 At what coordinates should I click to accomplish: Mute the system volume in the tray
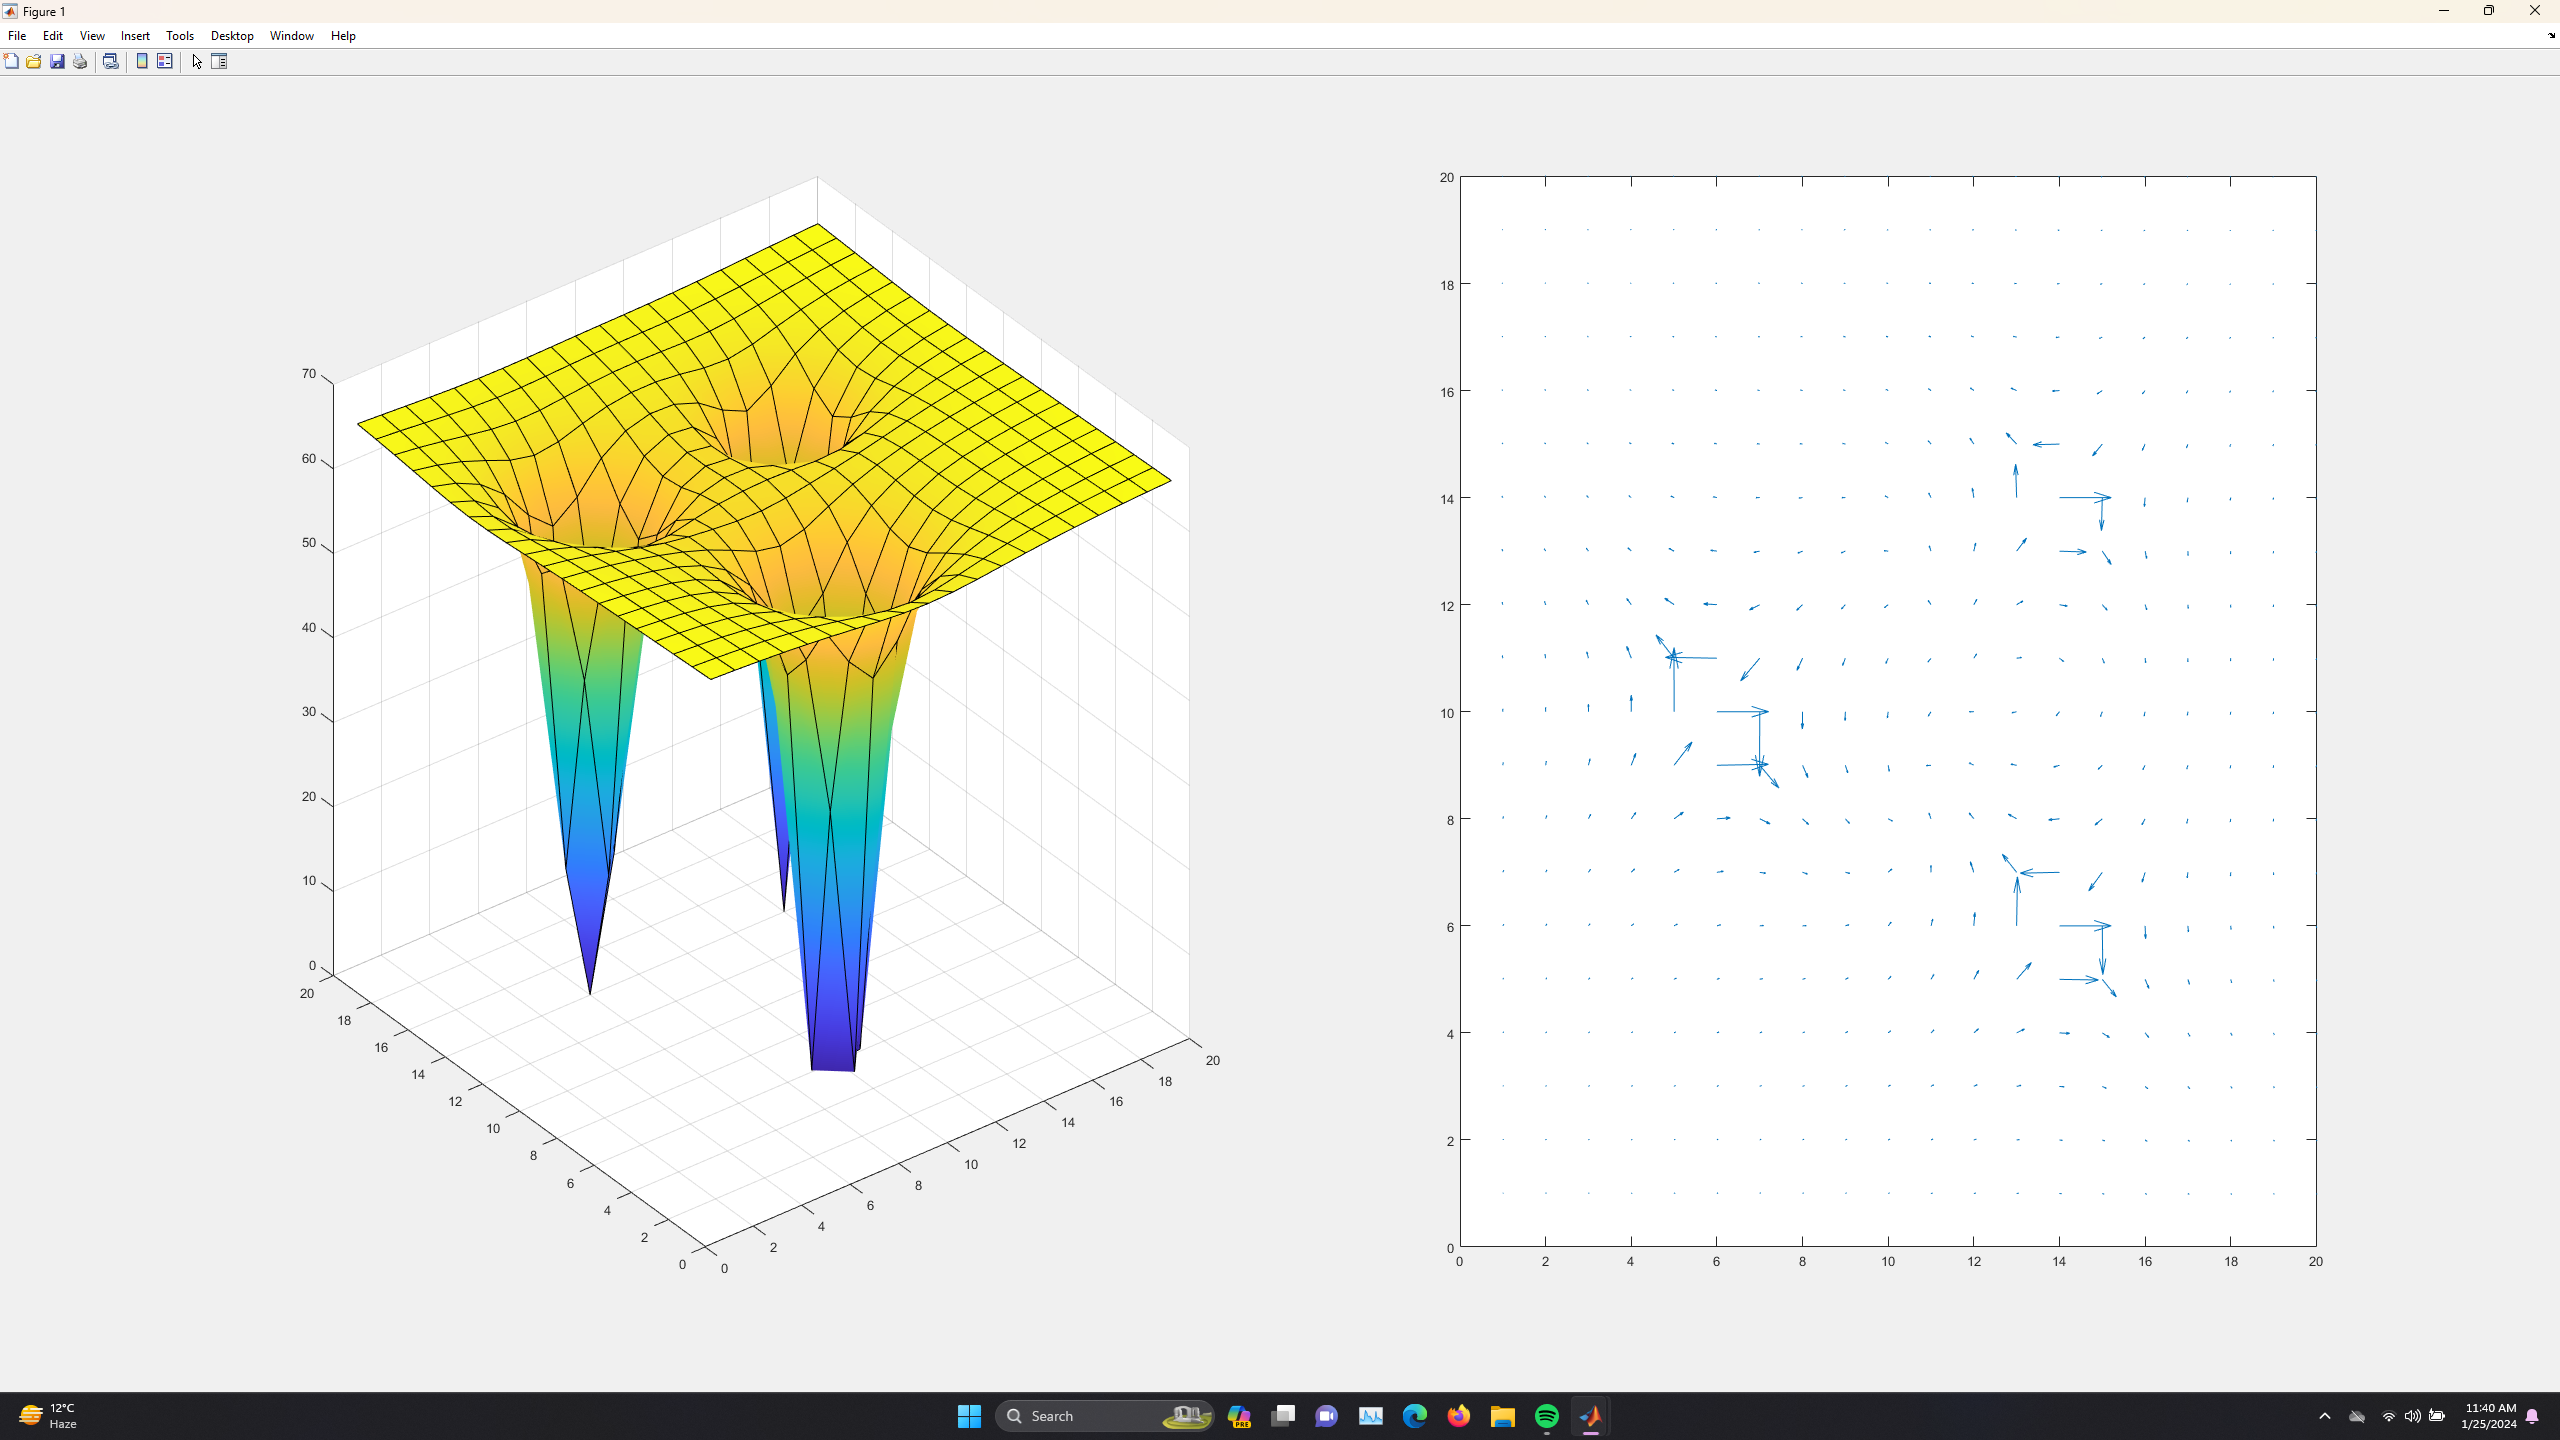tap(2412, 1415)
